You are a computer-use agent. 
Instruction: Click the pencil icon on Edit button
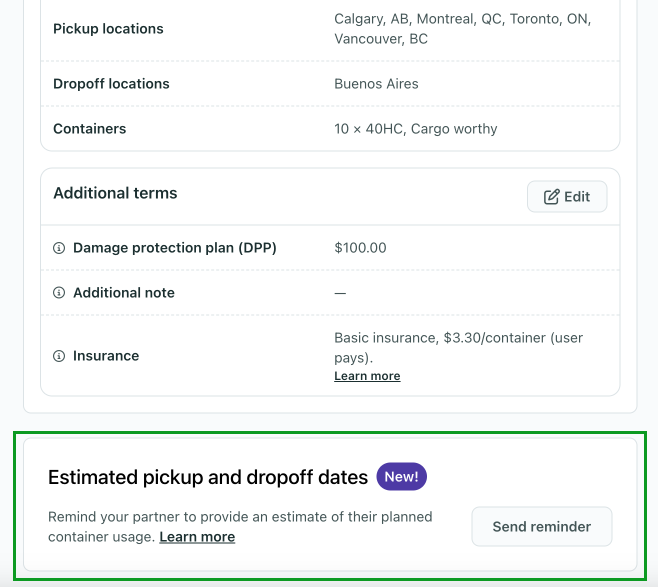(x=551, y=197)
